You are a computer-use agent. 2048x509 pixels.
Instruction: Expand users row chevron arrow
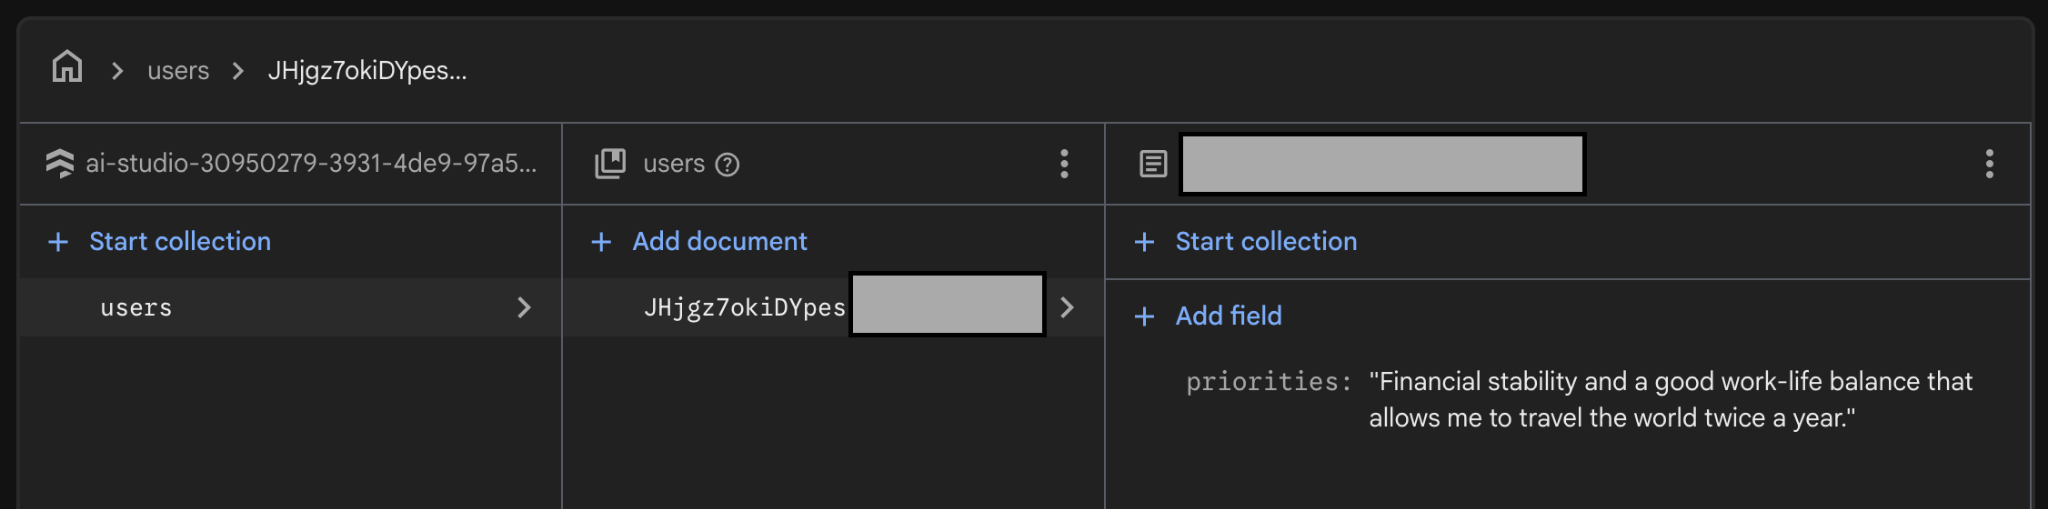tap(524, 307)
